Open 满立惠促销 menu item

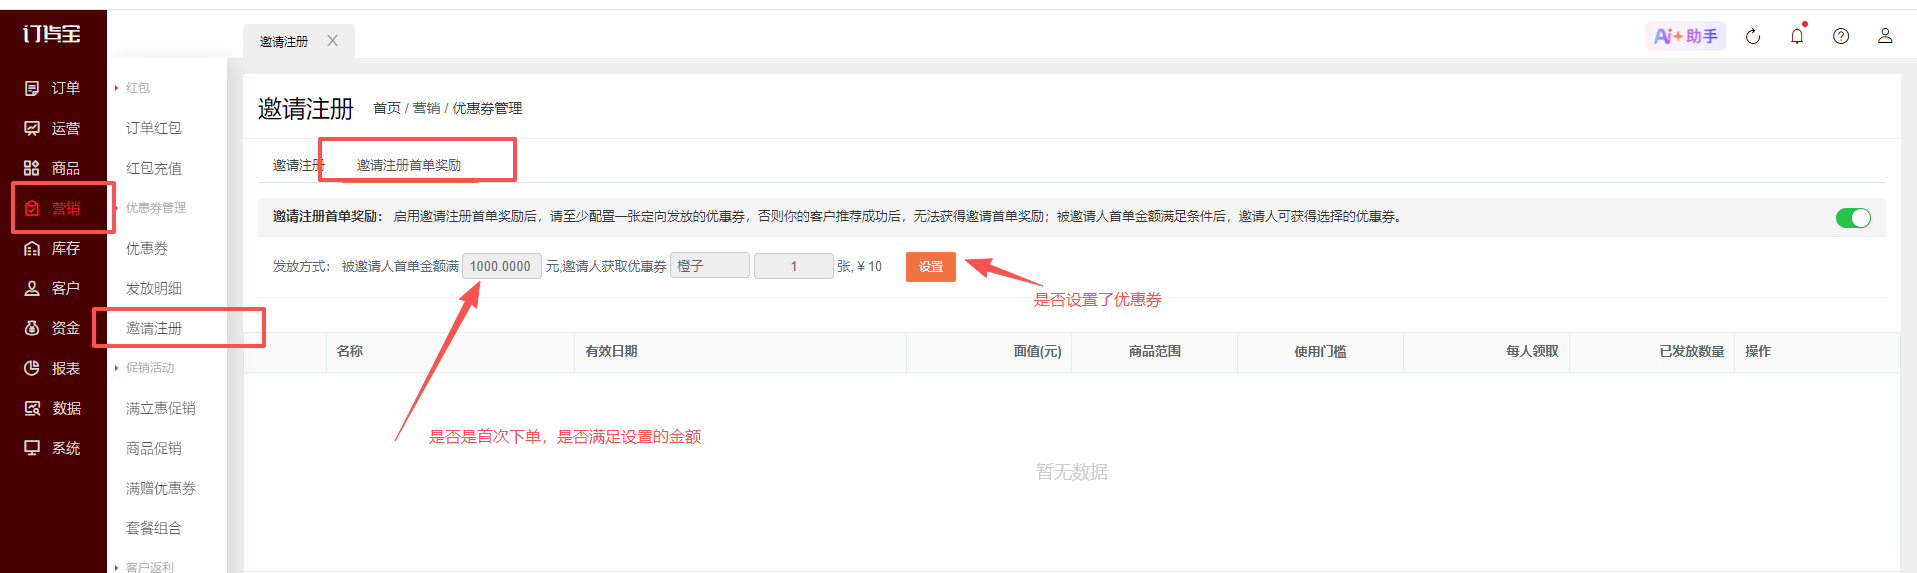pyautogui.click(x=161, y=408)
